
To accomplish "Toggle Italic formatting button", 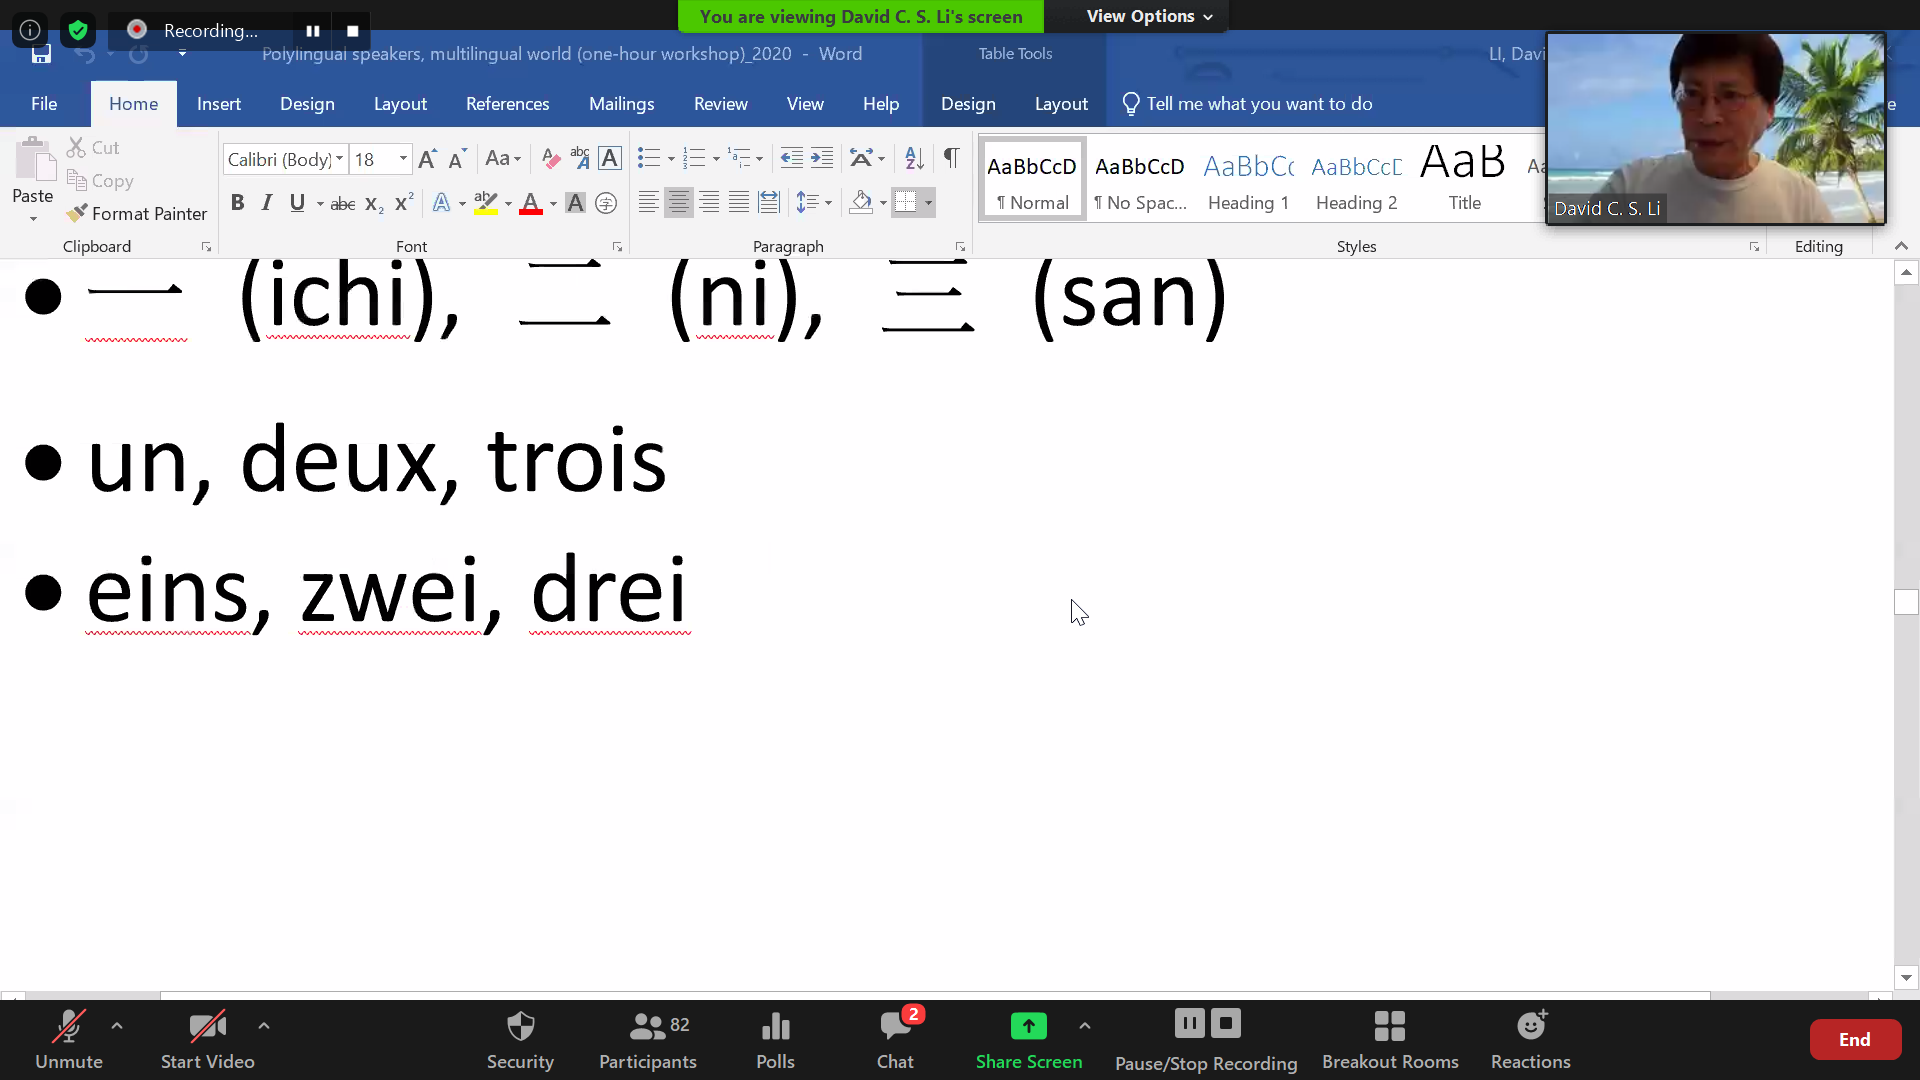I will tap(267, 203).
